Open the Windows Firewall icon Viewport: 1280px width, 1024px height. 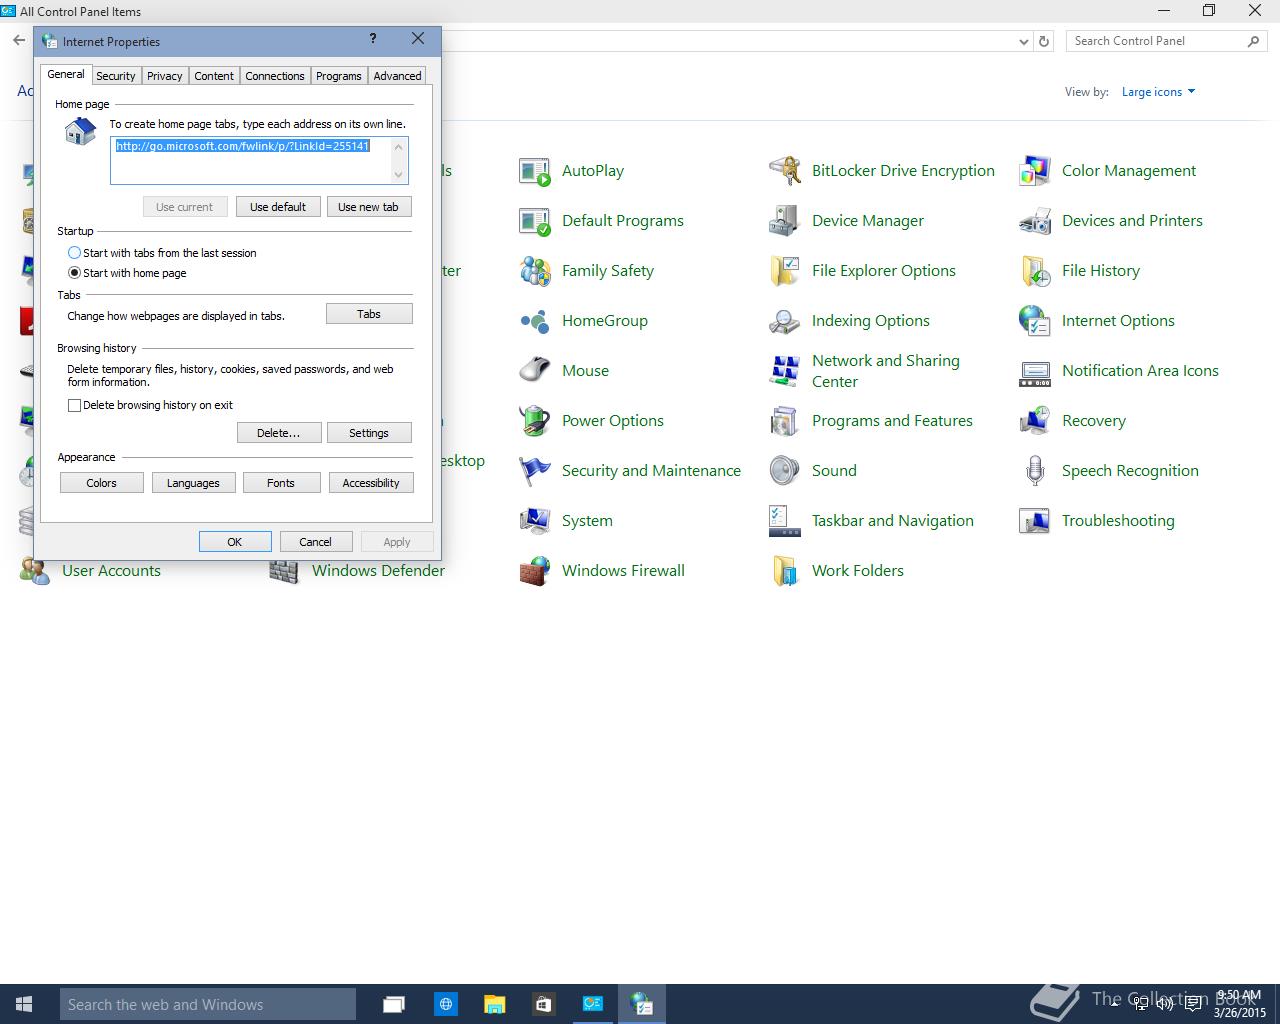(535, 571)
